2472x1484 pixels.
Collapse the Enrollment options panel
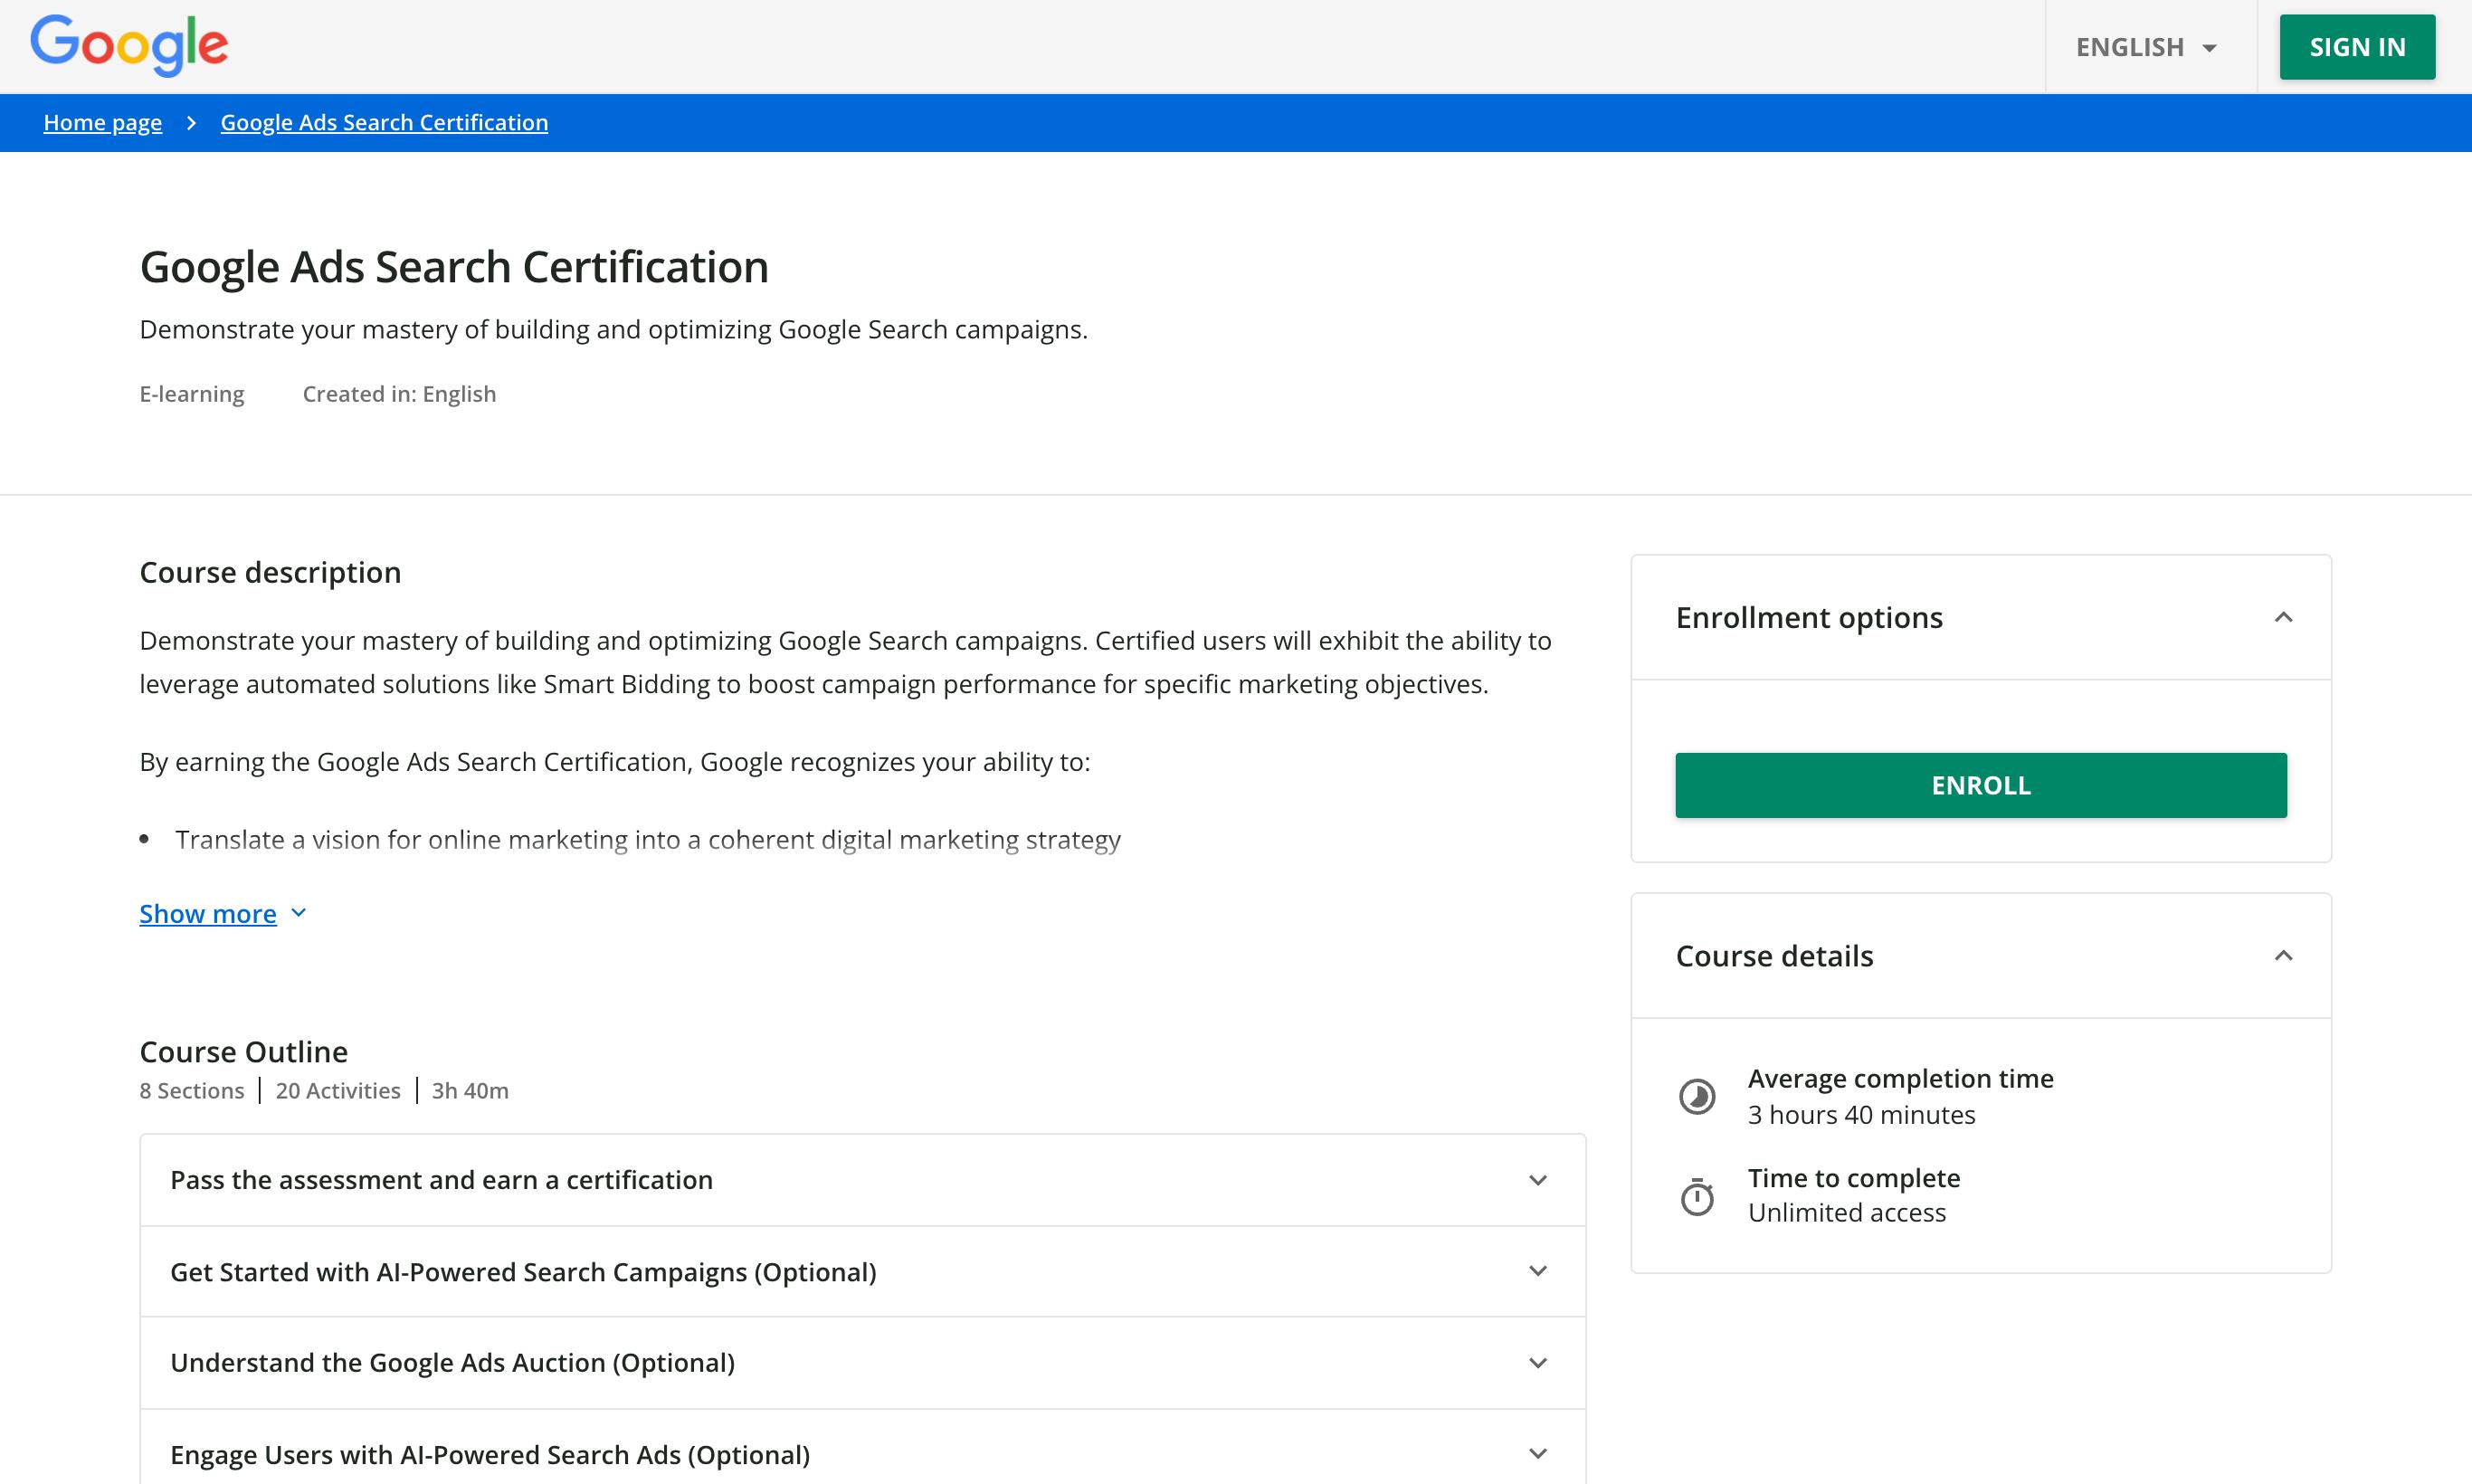pyautogui.click(x=2283, y=617)
